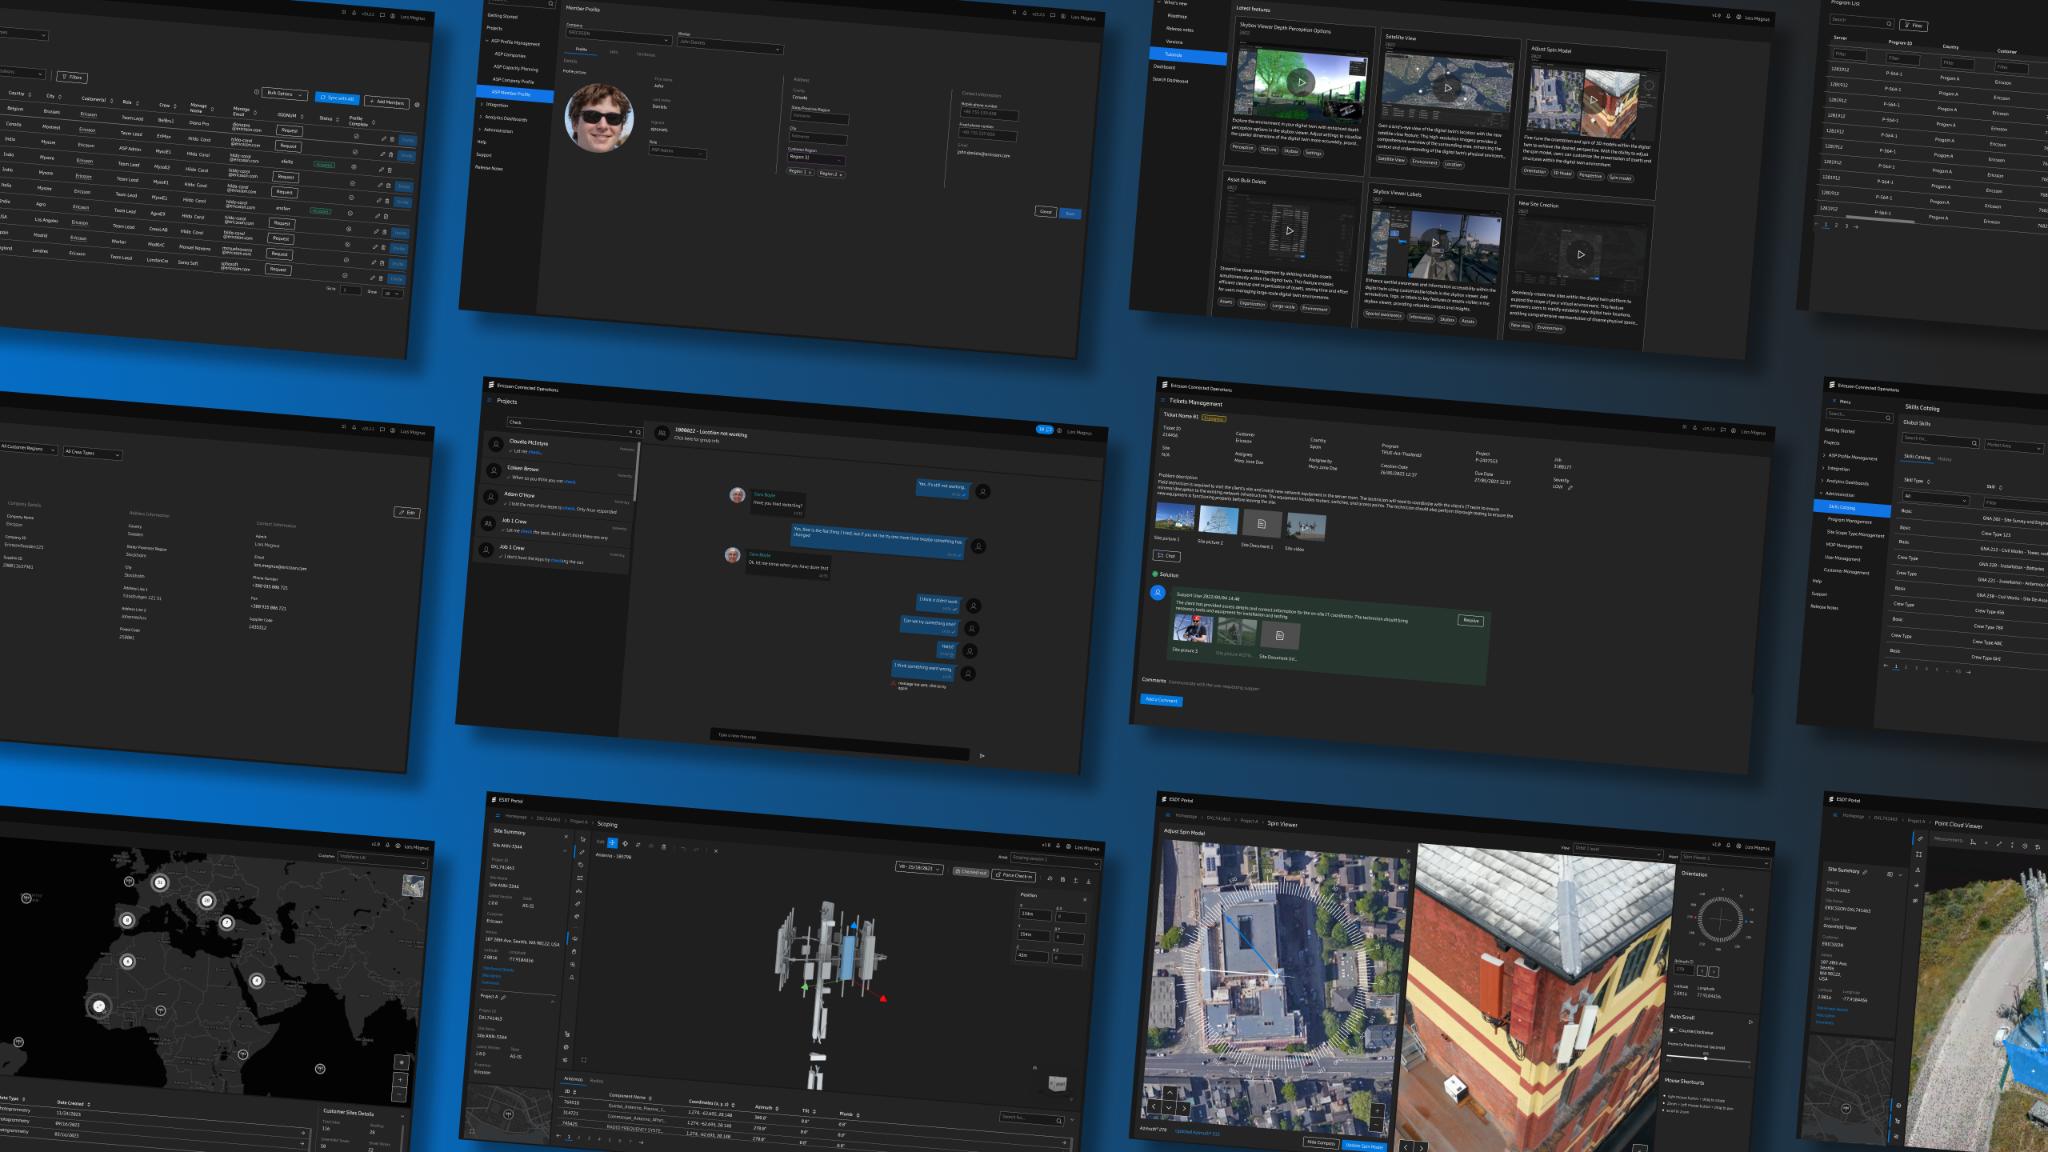Toggle the blue switch in chat window header
The image size is (2048, 1152).
point(1044,430)
